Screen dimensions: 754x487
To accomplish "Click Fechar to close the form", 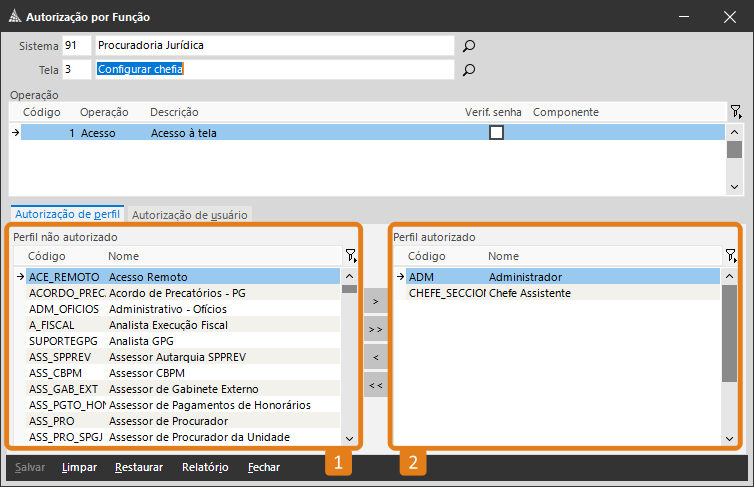I will 264,467.
